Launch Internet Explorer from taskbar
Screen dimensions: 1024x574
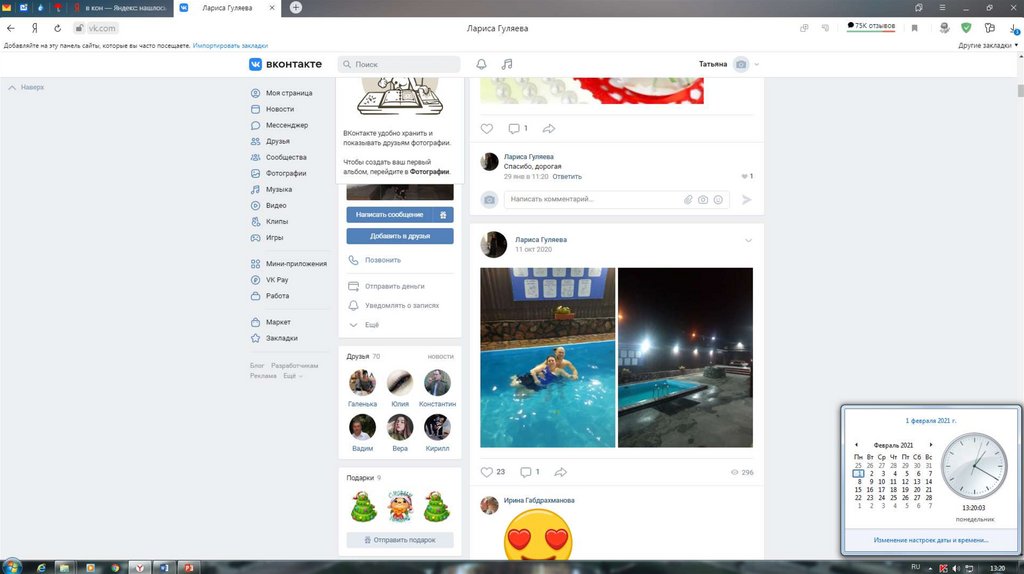click(41, 567)
